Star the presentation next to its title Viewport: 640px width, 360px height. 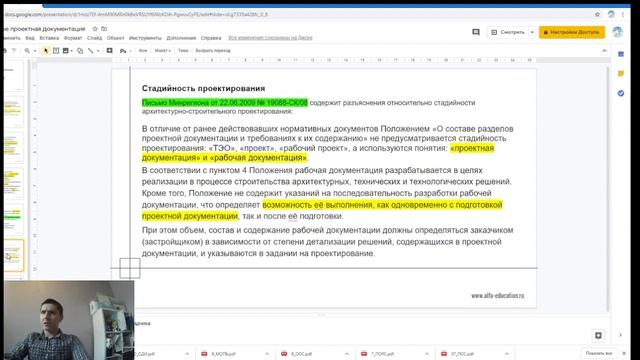click(95, 29)
